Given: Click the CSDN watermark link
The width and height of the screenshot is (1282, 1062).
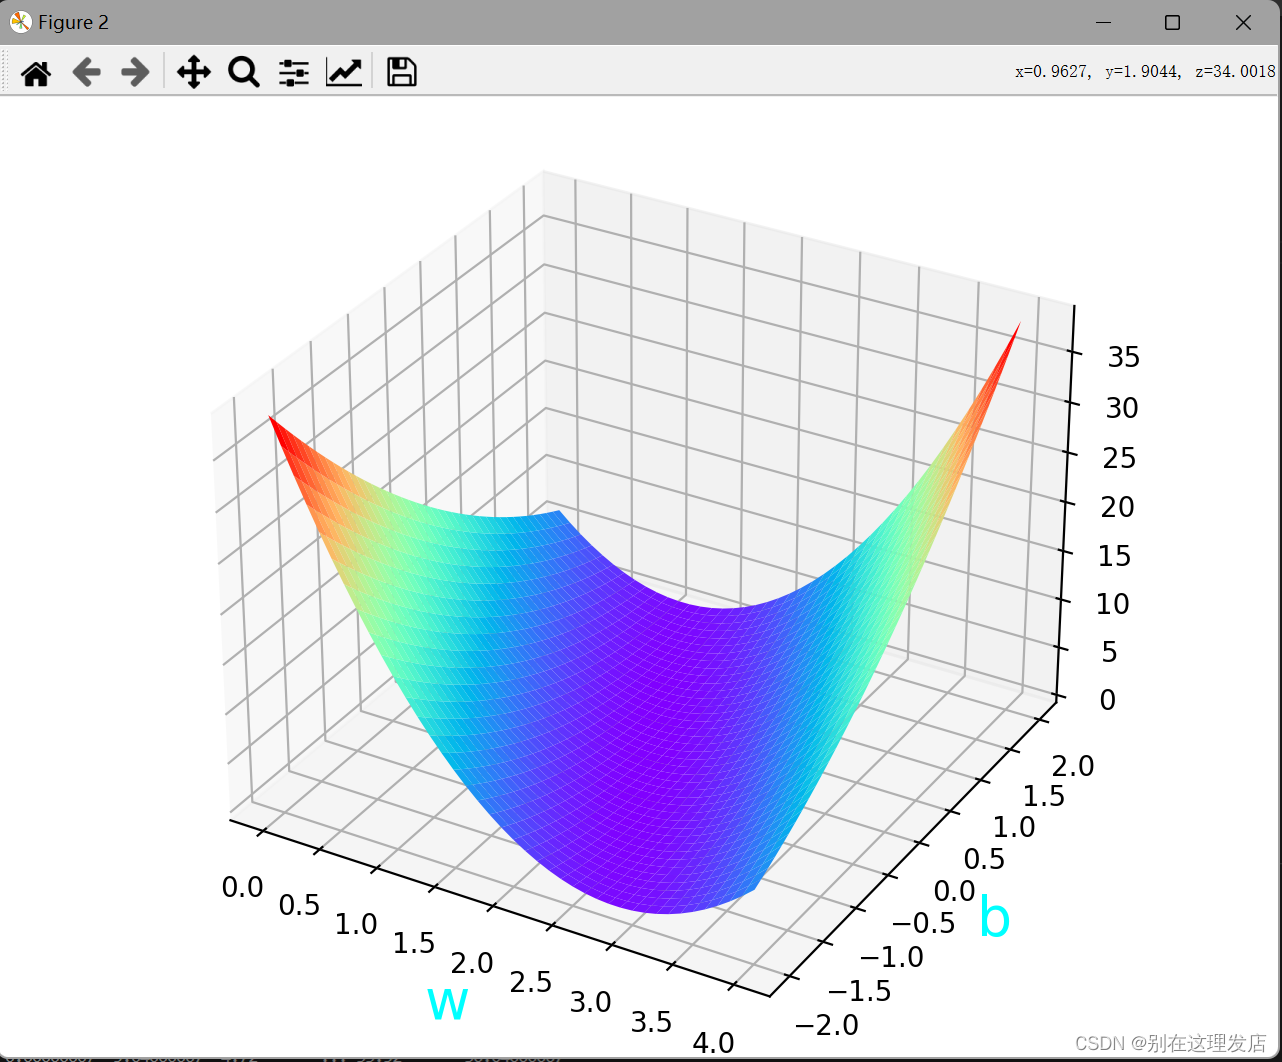Looking at the screenshot, I should pos(1170,1043).
